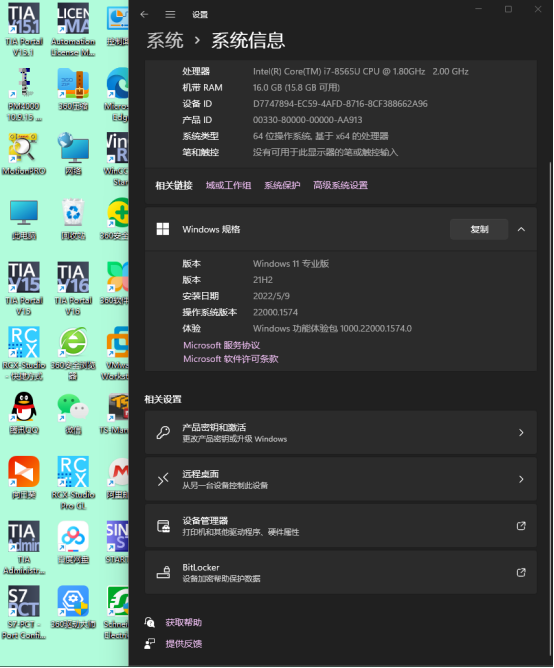Collapse the Windows 规格 section chevron
554x668 pixels.
pos(521,229)
